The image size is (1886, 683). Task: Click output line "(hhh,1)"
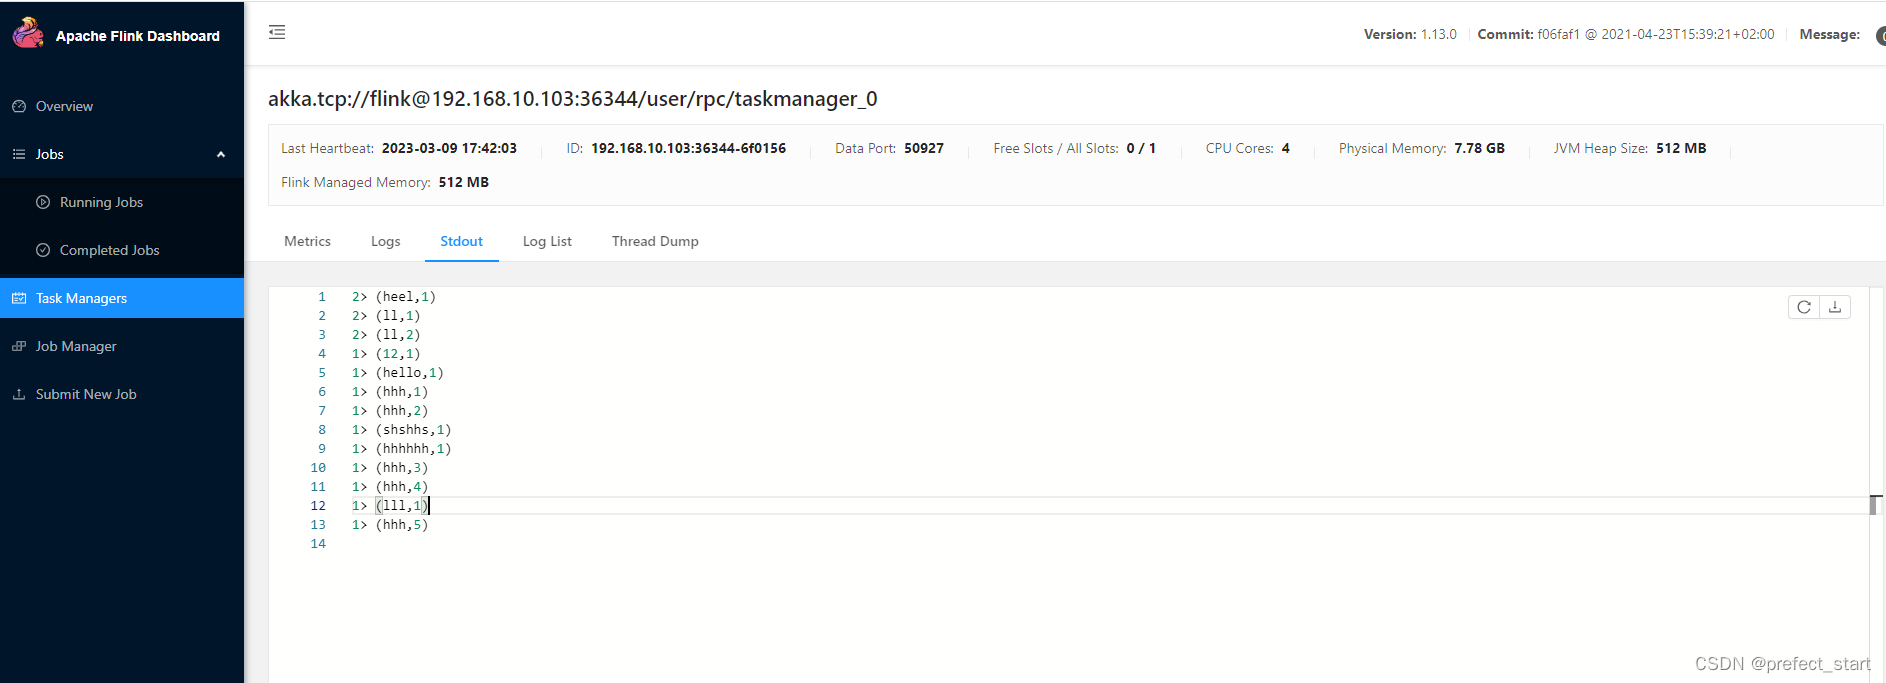tap(401, 392)
